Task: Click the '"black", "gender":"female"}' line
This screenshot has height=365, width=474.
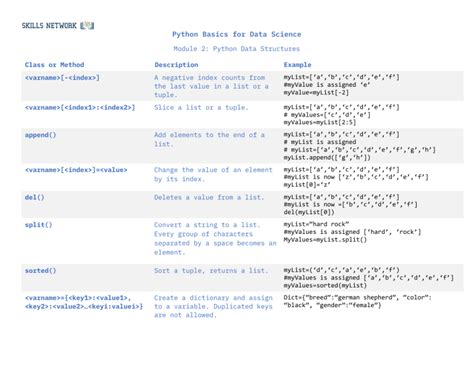Action: (x=332, y=305)
